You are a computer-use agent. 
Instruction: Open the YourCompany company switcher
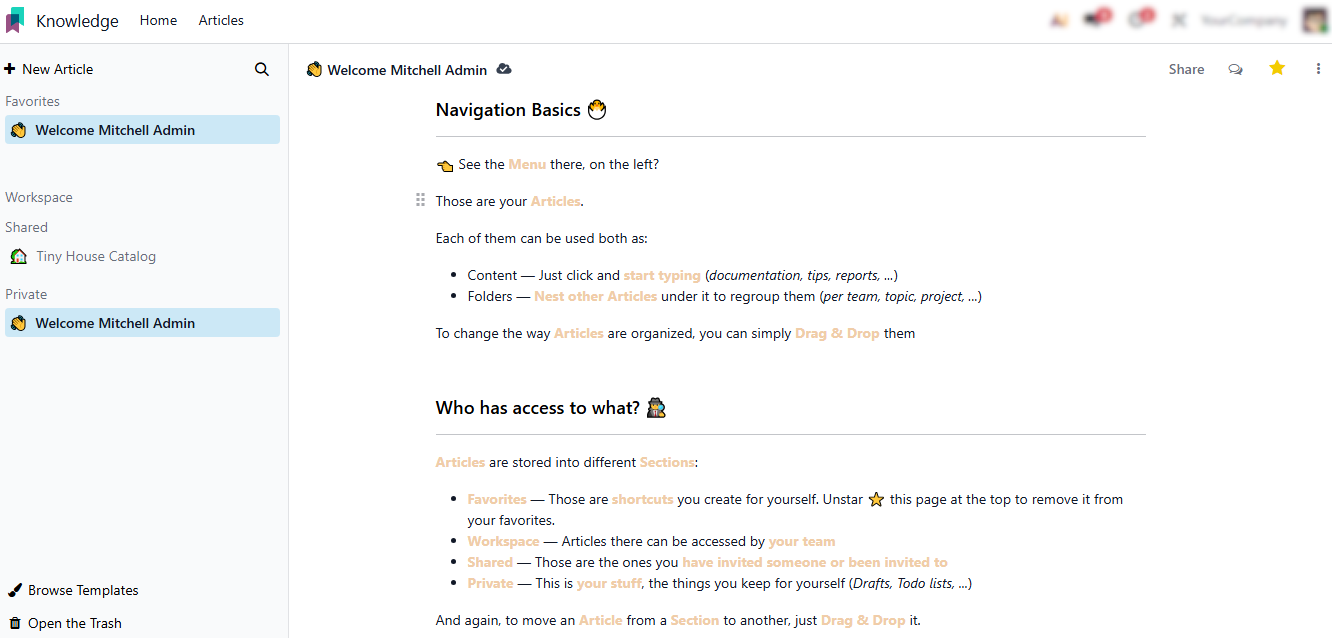1243,20
